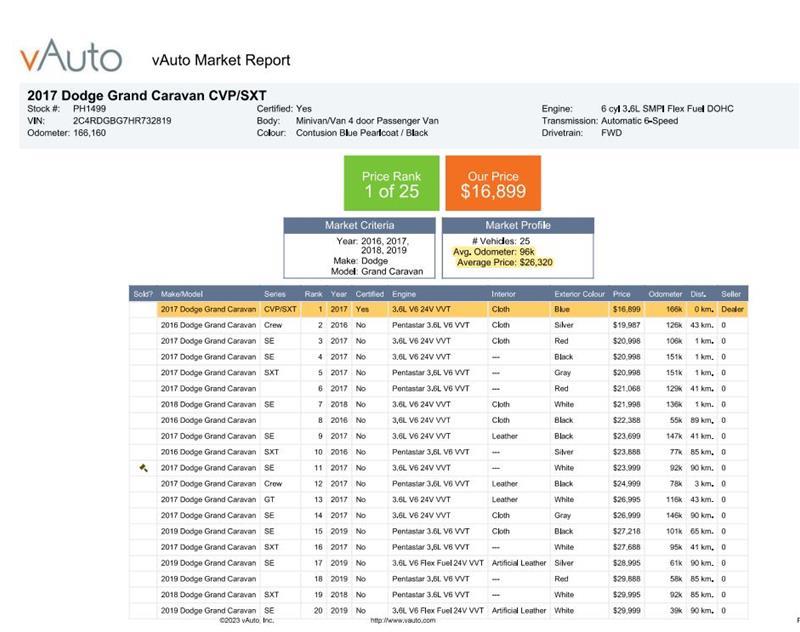This screenshot has height=632, width=800.
Task: Click the Market Profile panel header
Action: pyautogui.click(x=518, y=225)
